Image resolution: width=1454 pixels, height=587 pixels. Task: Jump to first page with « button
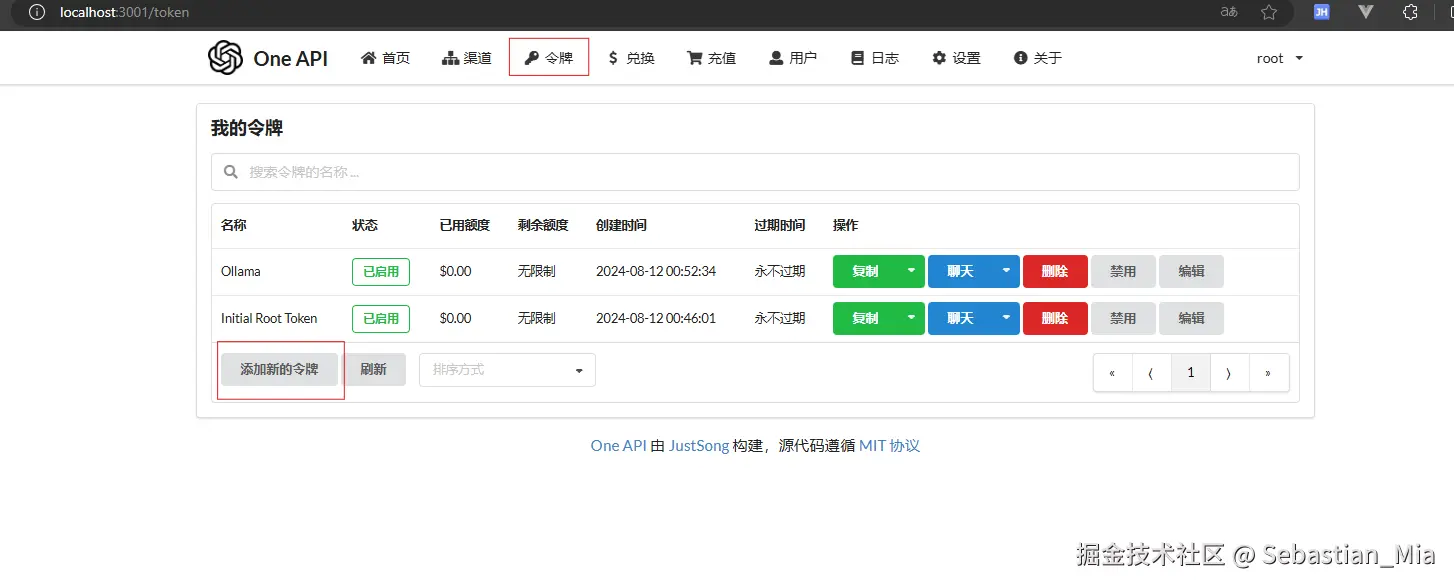click(x=1112, y=372)
